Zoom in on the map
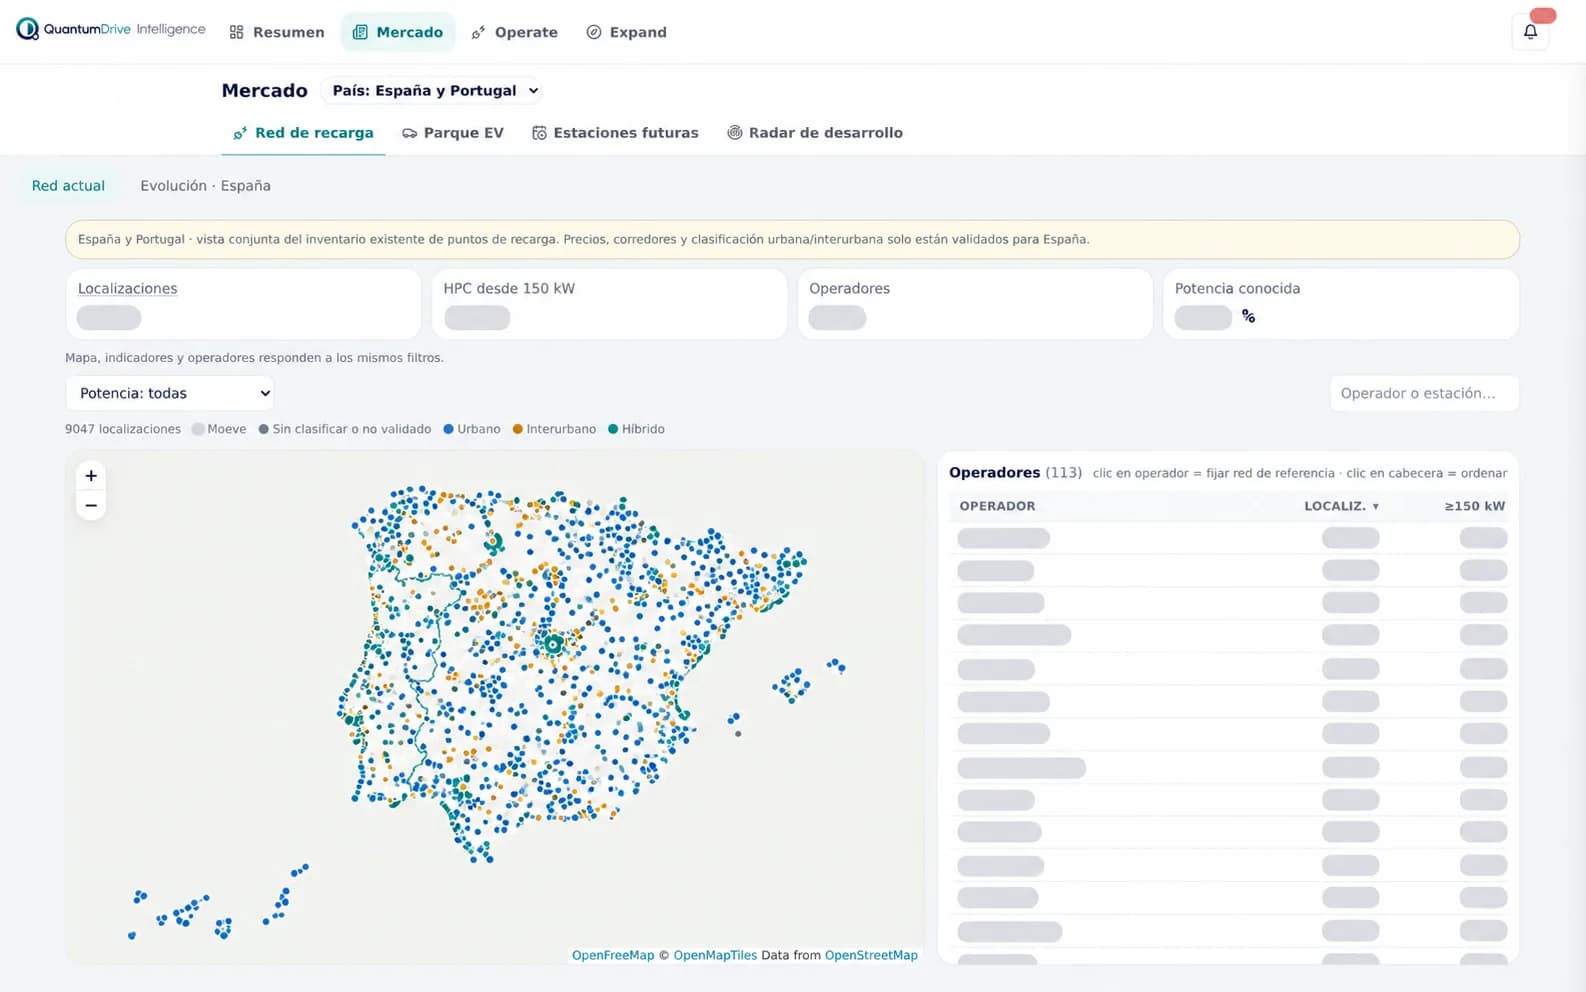The width and height of the screenshot is (1586, 992). coord(91,476)
